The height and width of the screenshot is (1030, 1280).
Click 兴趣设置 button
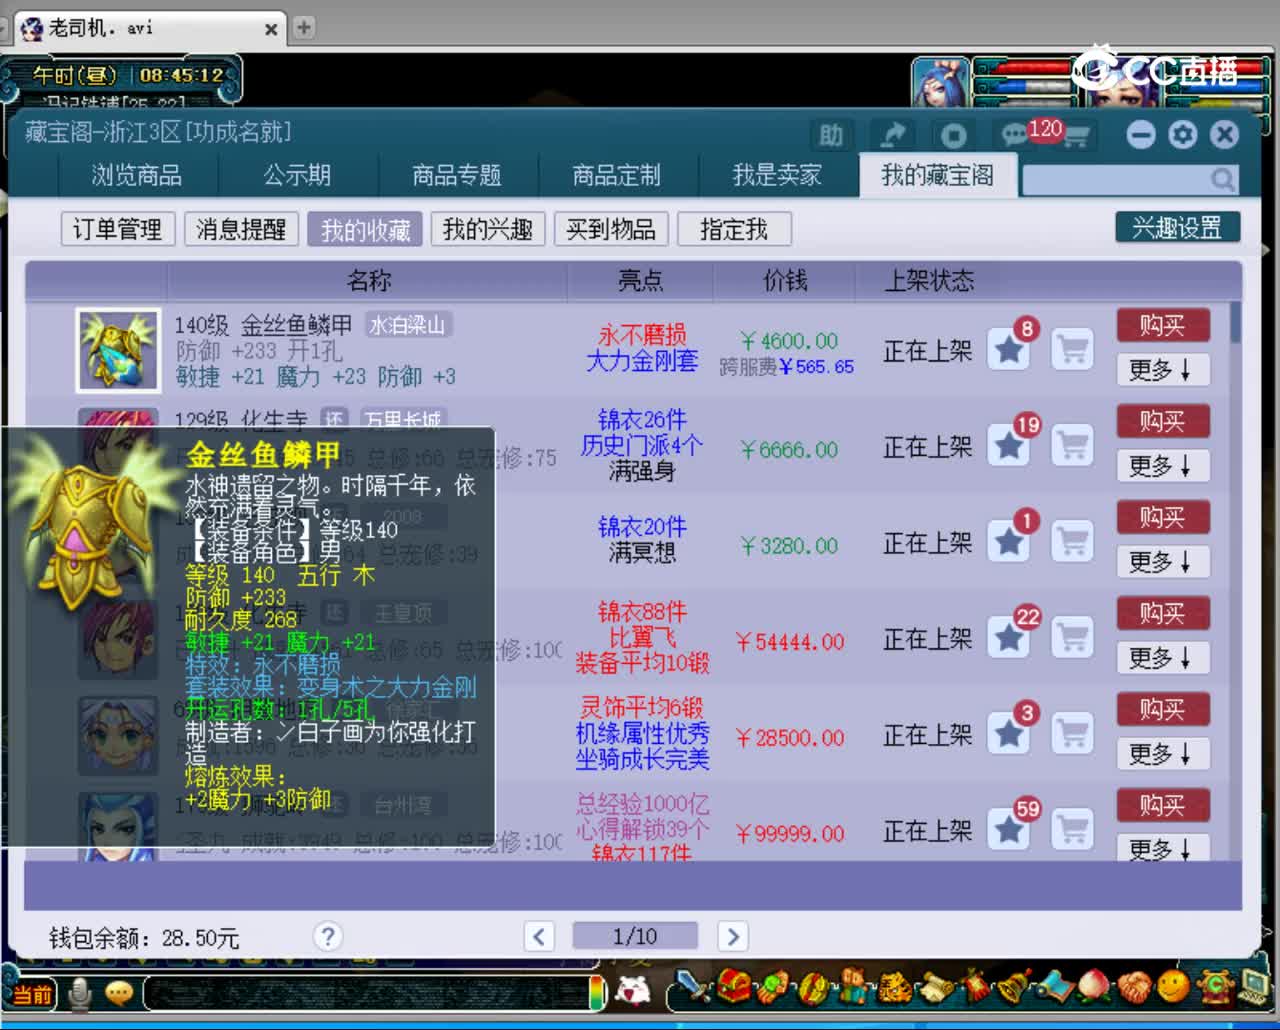[x=1177, y=227]
